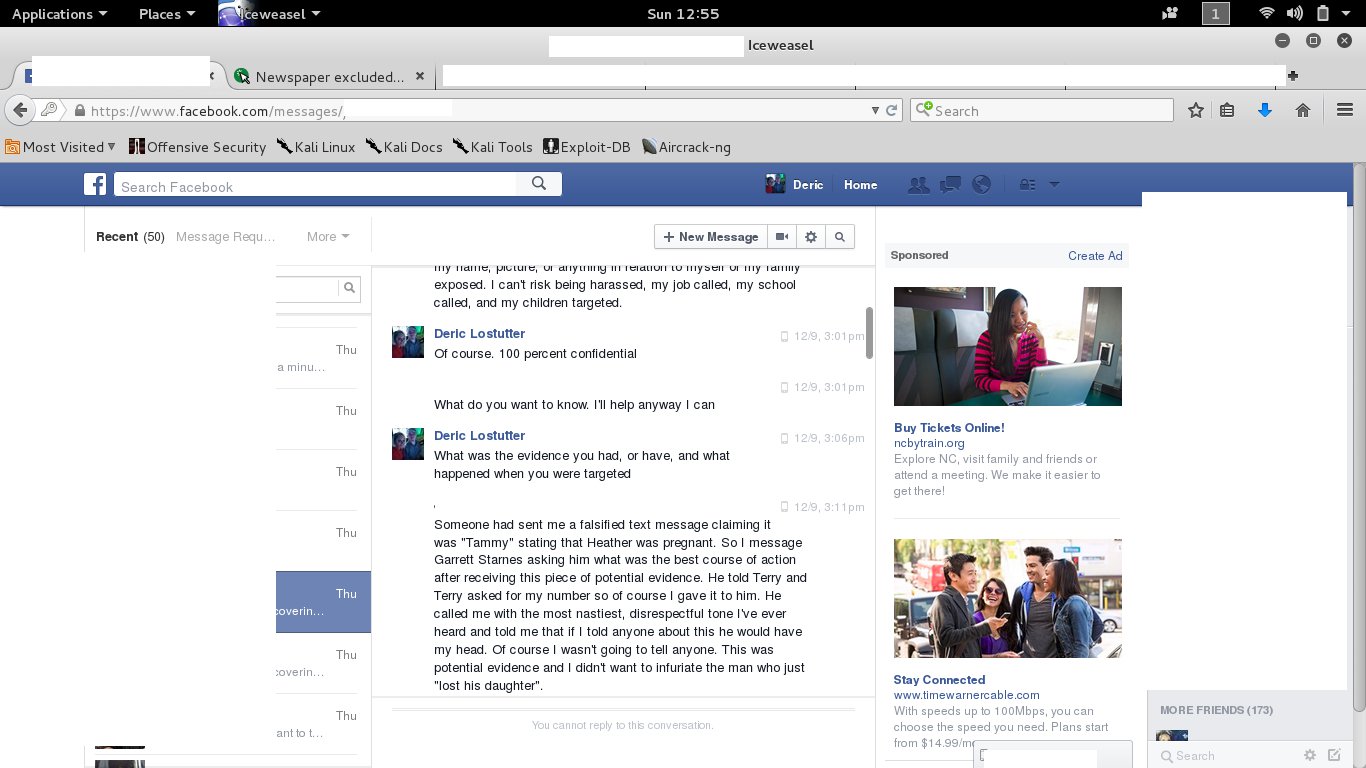Image resolution: width=1366 pixels, height=768 pixels.
Task: Start new chat message compose icon
Action: coord(1334,756)
